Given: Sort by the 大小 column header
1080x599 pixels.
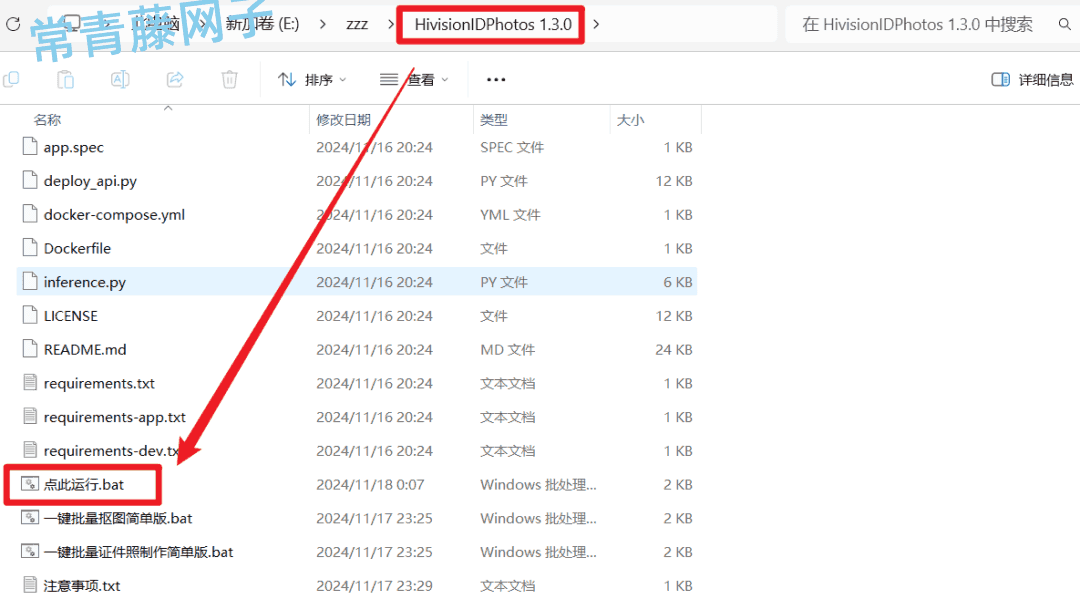Looking at the screenshot, I should coord(630,120).
